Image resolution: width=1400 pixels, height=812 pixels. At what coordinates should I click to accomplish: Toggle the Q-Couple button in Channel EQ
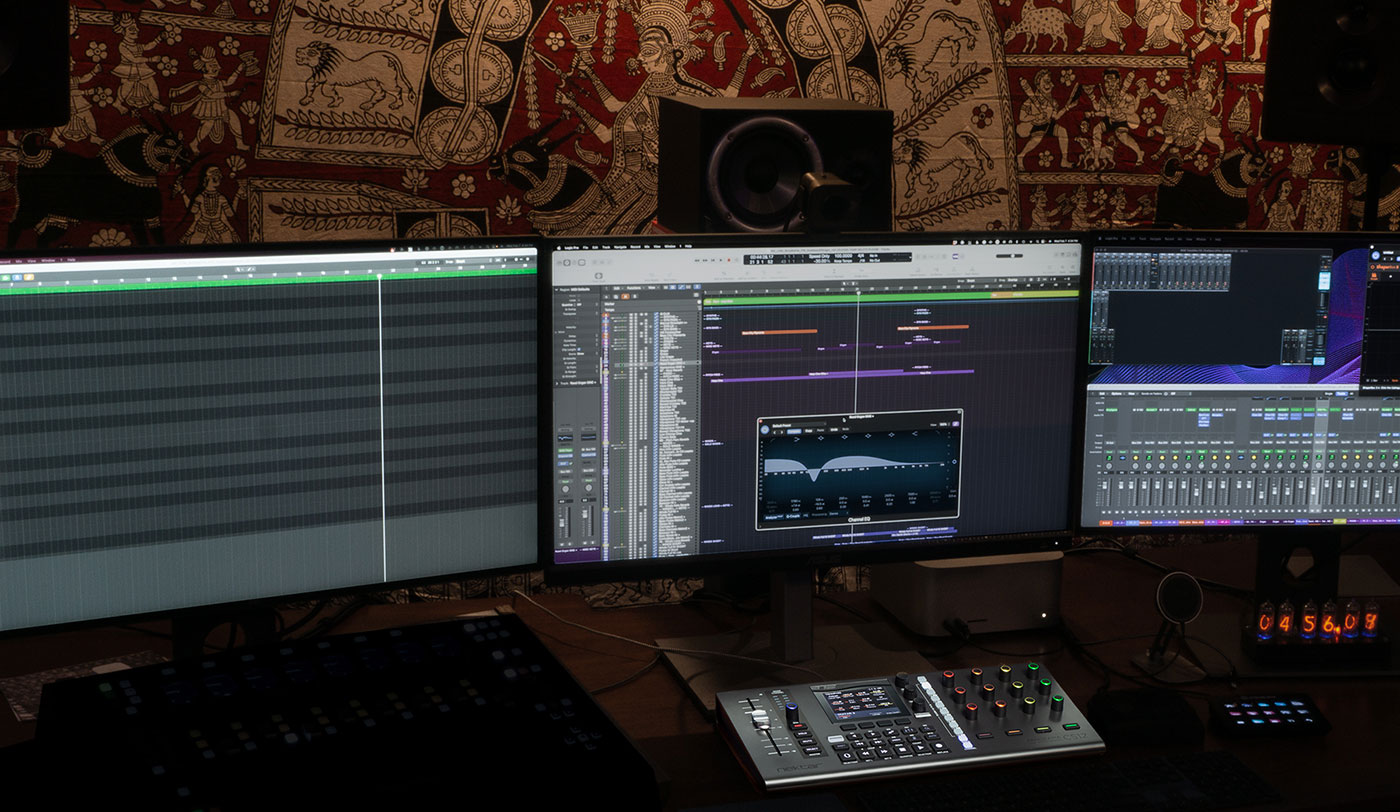tap(793, 516)
